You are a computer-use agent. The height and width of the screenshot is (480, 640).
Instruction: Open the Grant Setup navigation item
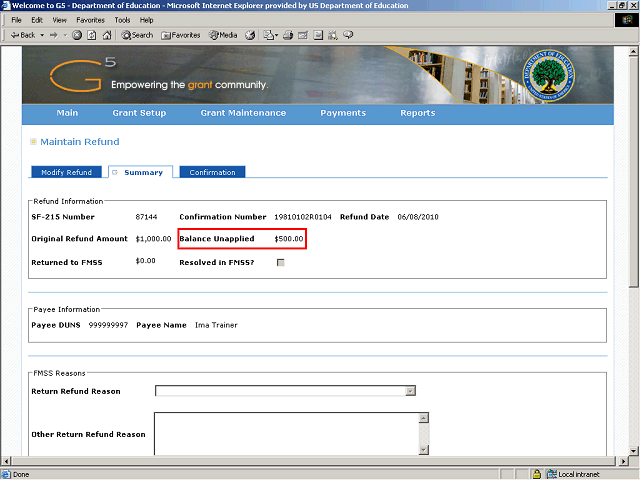coord(139,113)
